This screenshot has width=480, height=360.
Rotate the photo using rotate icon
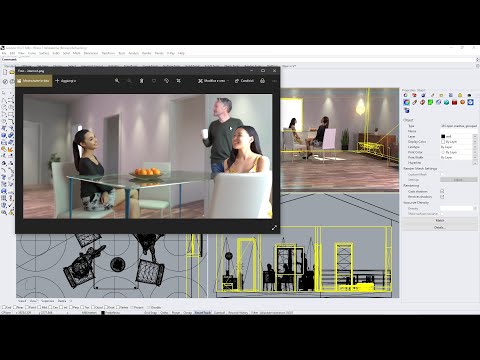(x=166, y=81)
